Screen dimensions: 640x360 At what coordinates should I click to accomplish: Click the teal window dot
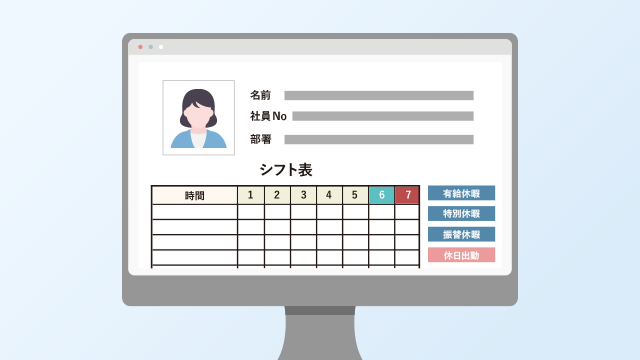coord(151,47)
